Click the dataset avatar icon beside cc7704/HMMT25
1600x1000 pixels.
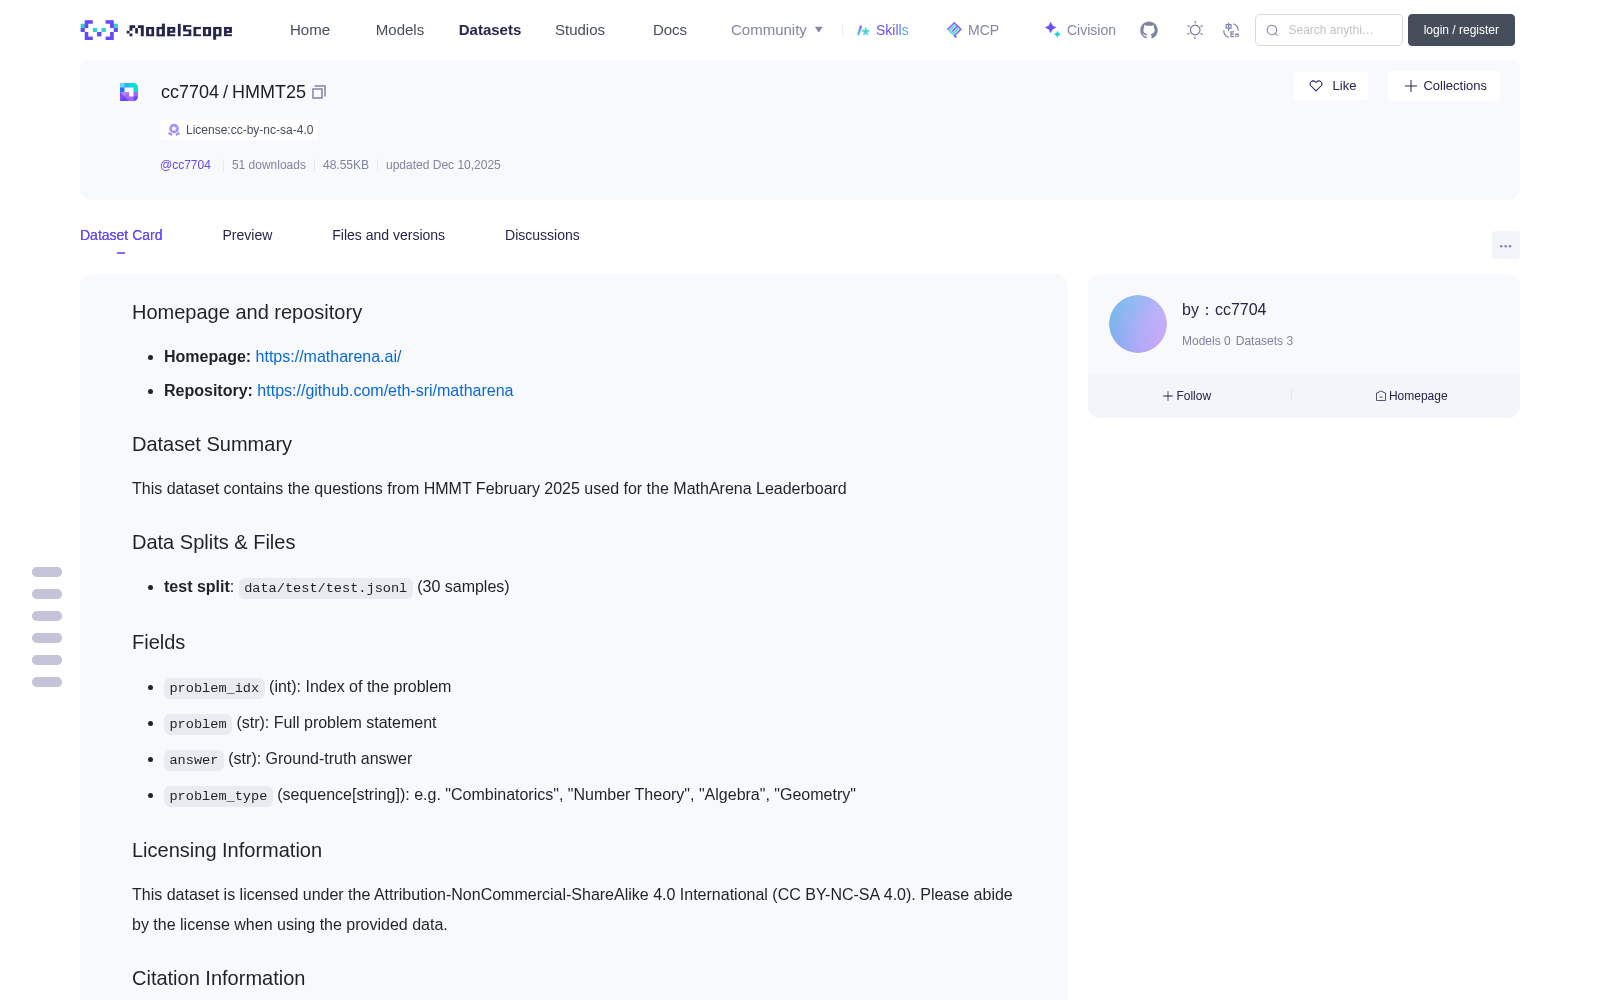click(x=129, y=92)
